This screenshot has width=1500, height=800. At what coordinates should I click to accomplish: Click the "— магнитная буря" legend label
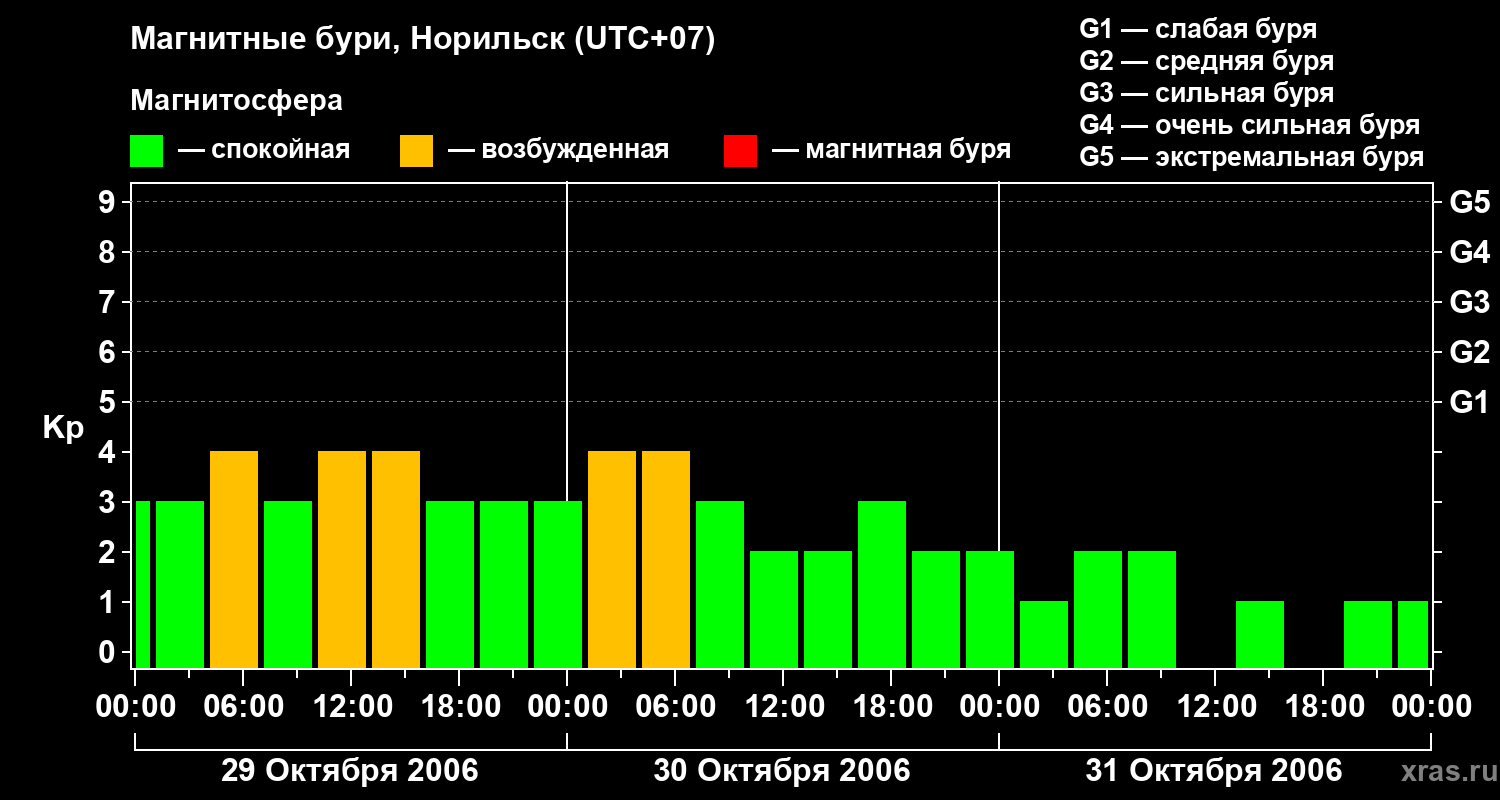(x=891, y=150)
